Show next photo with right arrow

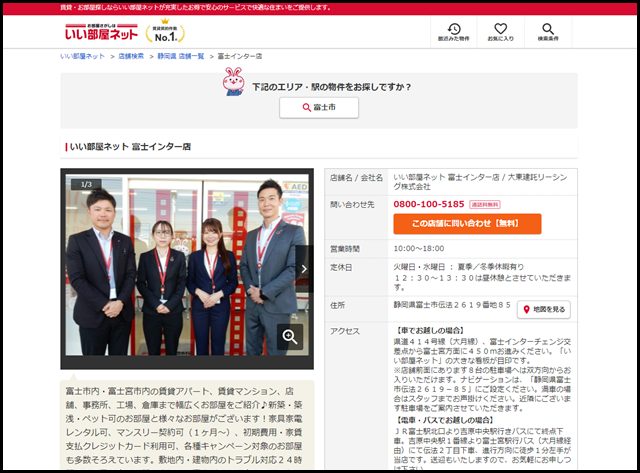pyautogui.click(x=304, y=268)
